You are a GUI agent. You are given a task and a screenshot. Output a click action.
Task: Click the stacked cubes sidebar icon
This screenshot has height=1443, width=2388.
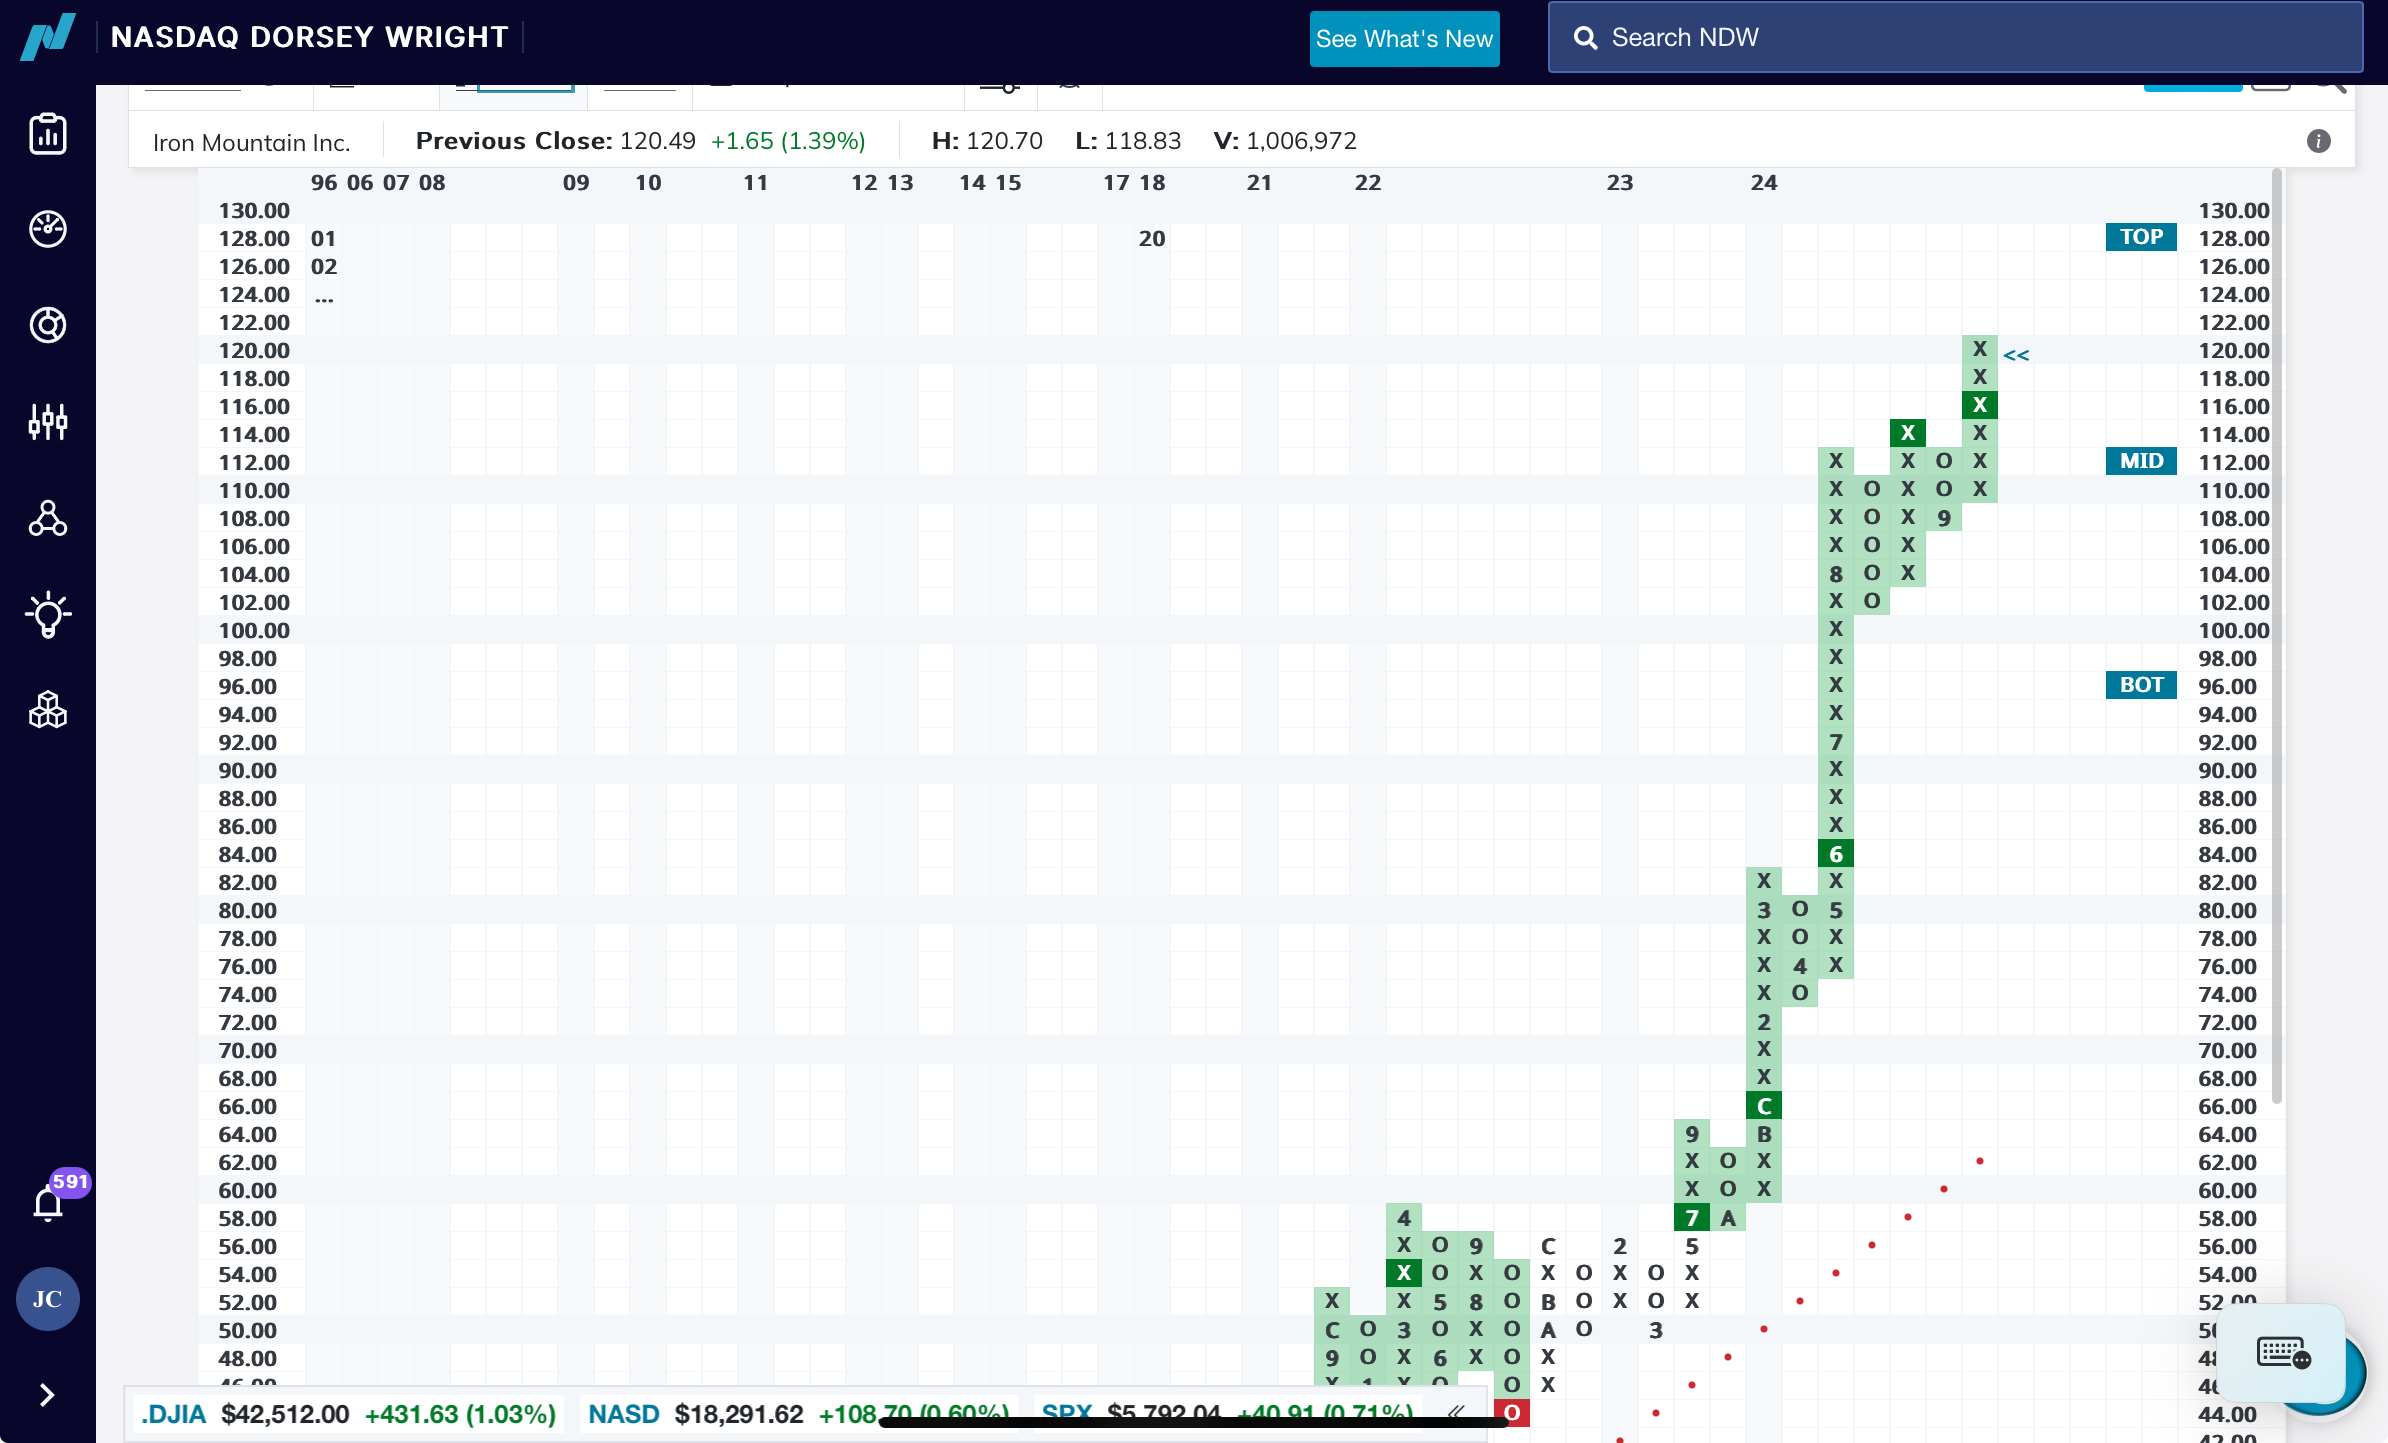(x=47, y=710)
